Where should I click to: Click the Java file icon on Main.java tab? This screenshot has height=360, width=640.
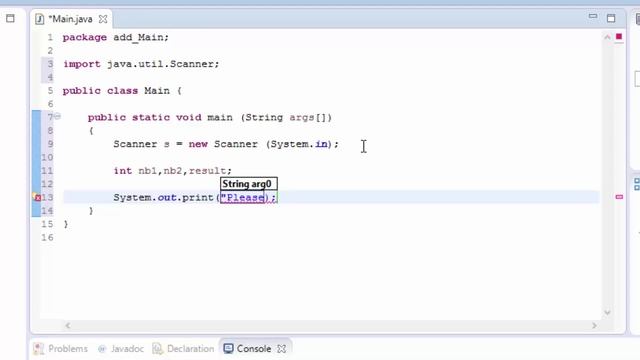tap(40, 19)
